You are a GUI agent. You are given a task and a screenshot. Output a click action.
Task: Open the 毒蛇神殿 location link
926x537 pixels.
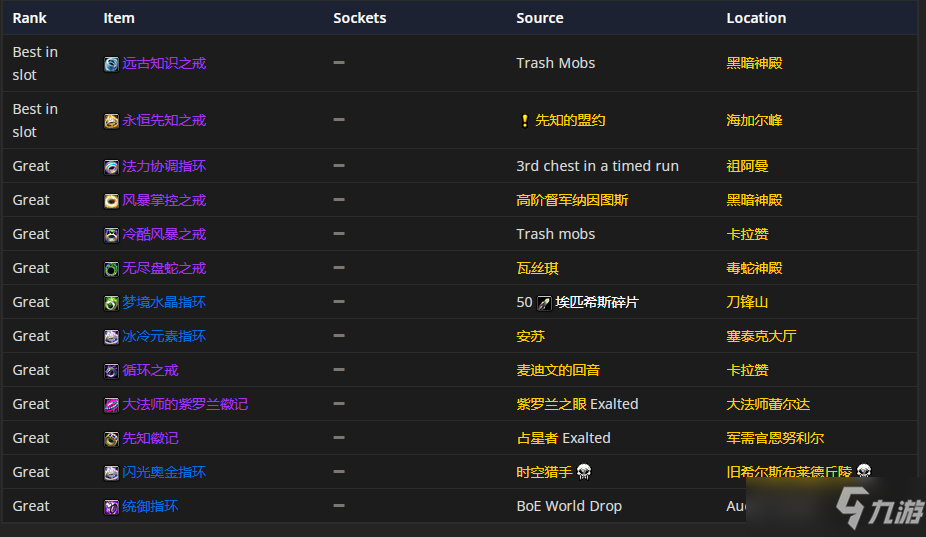click(754, 268)
